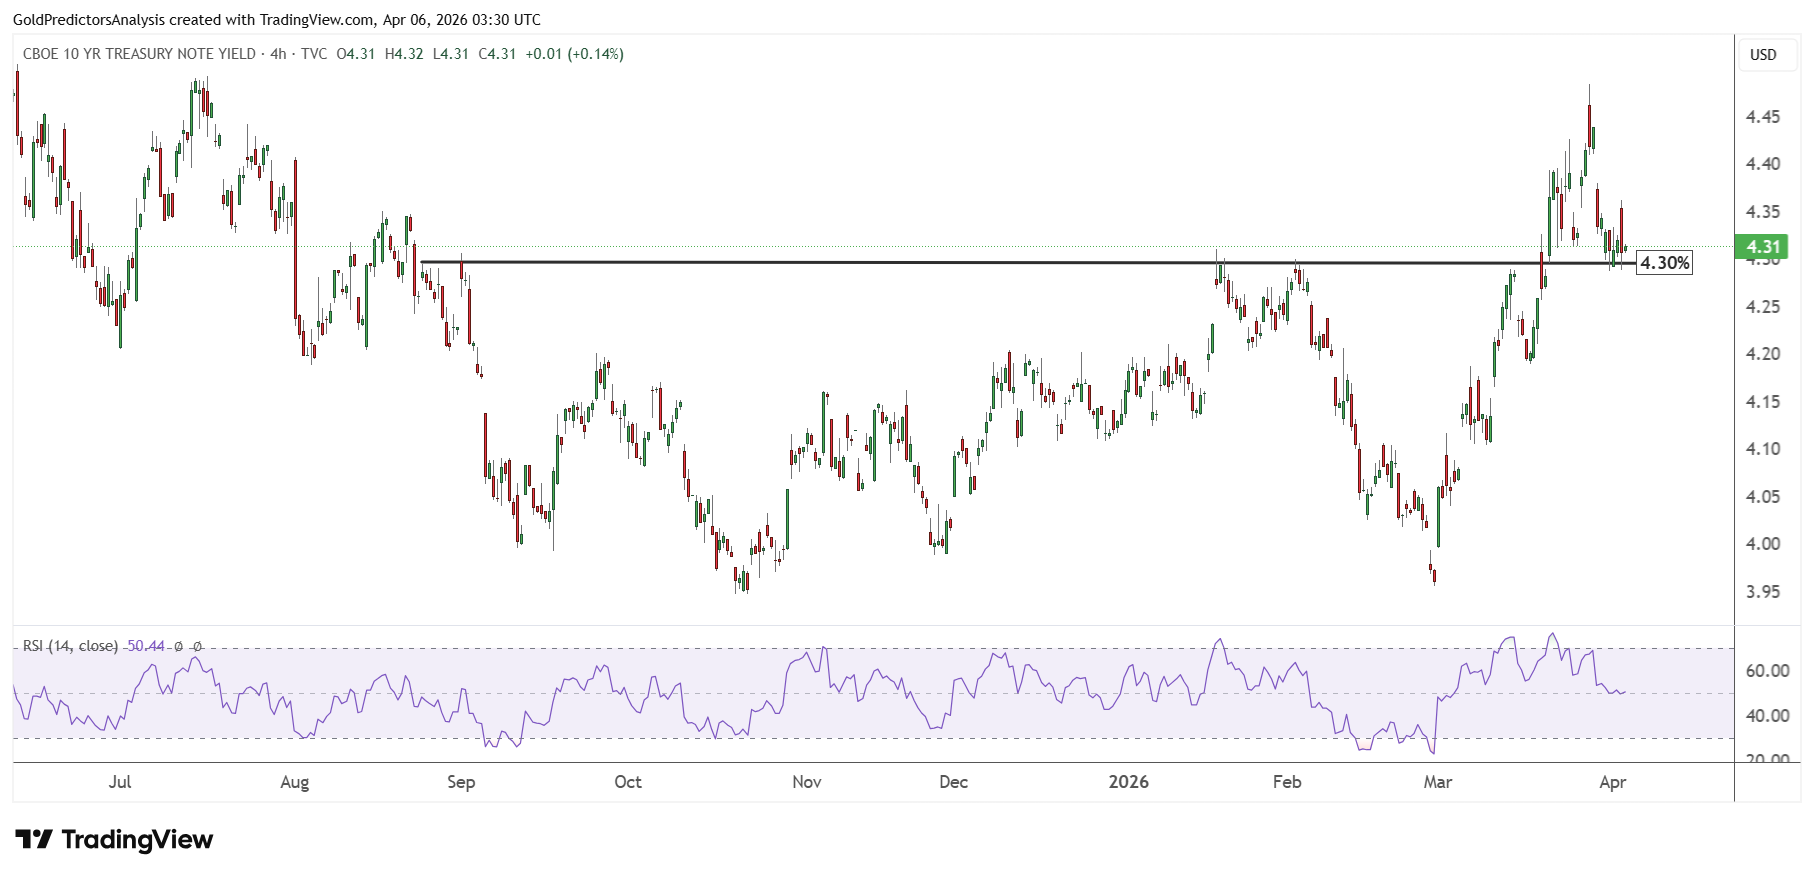
Task: Click the 40.00 RSI axis label
Action: (x=1767, y=716)
